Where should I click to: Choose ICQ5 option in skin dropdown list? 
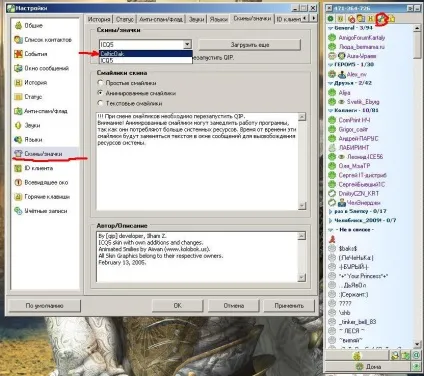coord(146,60)
